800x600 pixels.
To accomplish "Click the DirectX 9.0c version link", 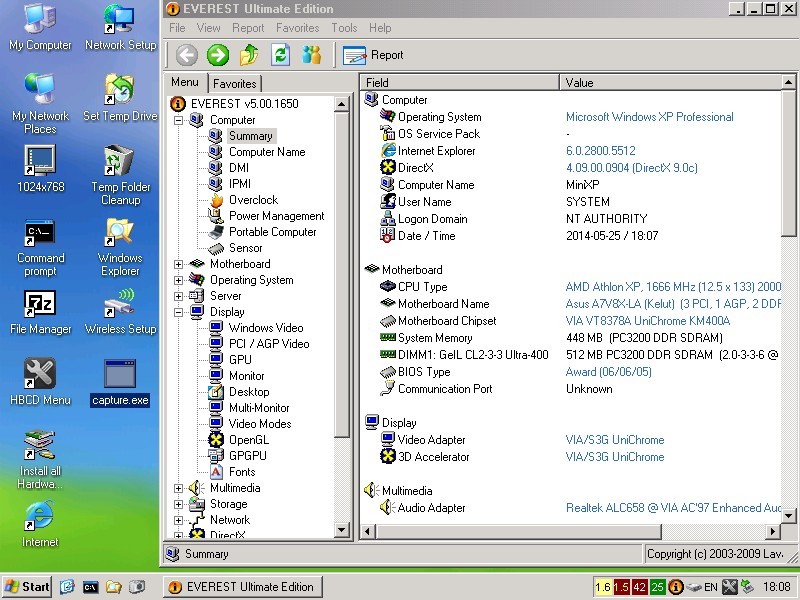I will point(632,168).
